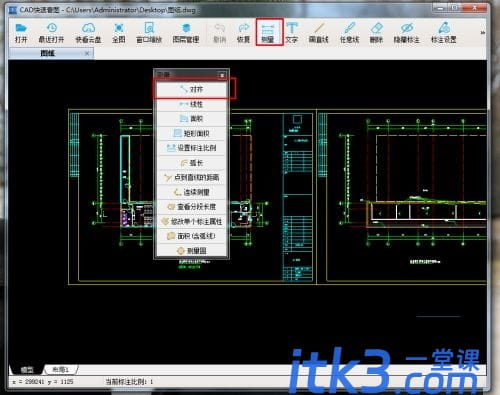500x395 pixels.
Task: Close the measure popup panel
Action: coord(222,75)
